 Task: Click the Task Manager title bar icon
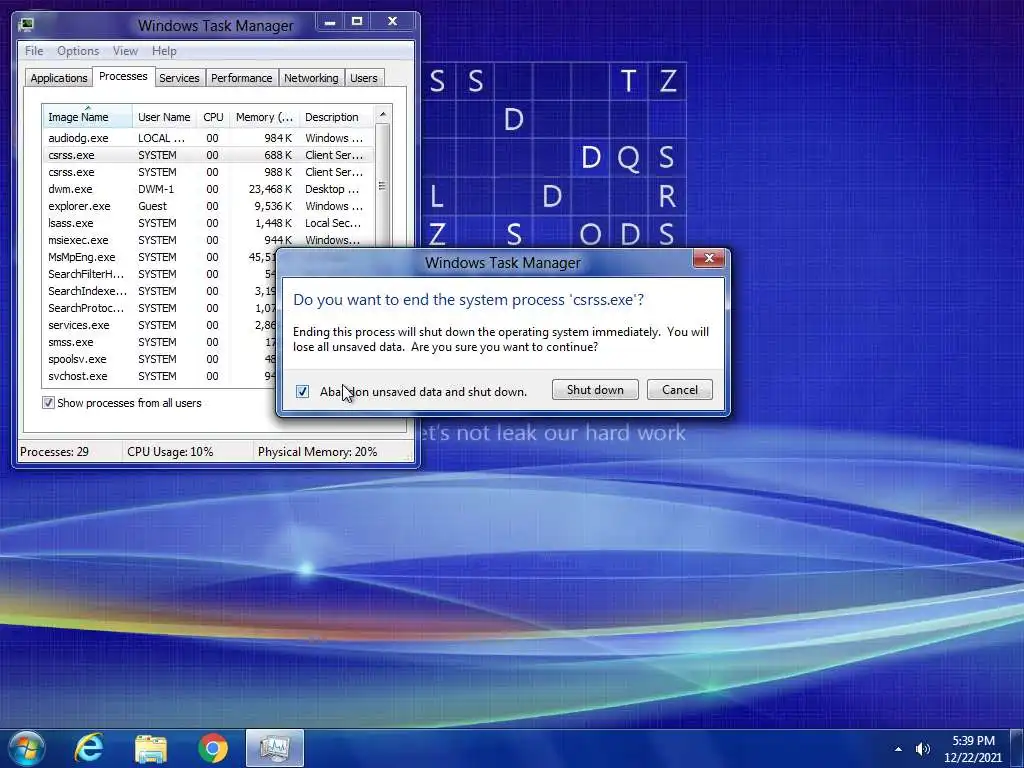coord(27,25)
